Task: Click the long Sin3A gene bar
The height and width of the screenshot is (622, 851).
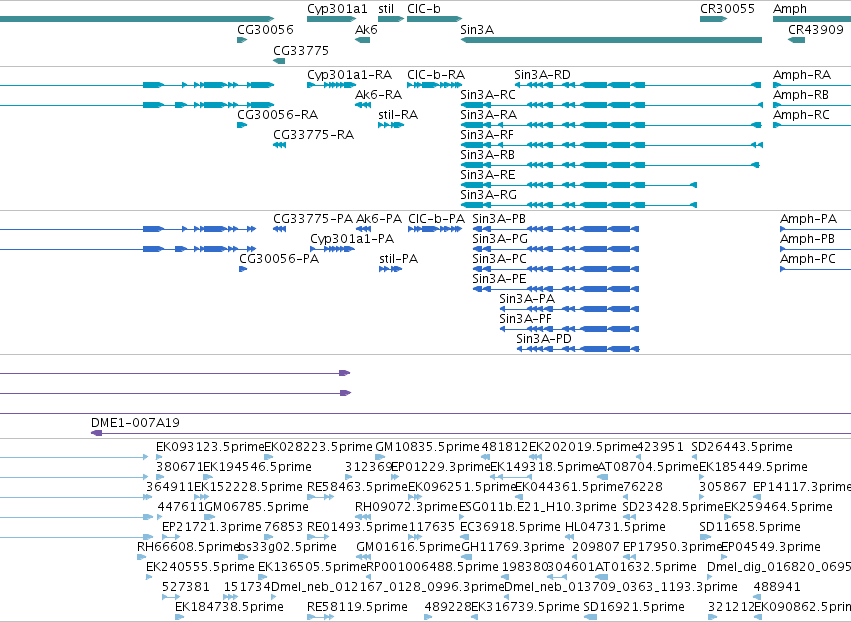Action: pyautogui.click(x=611, y=40)
